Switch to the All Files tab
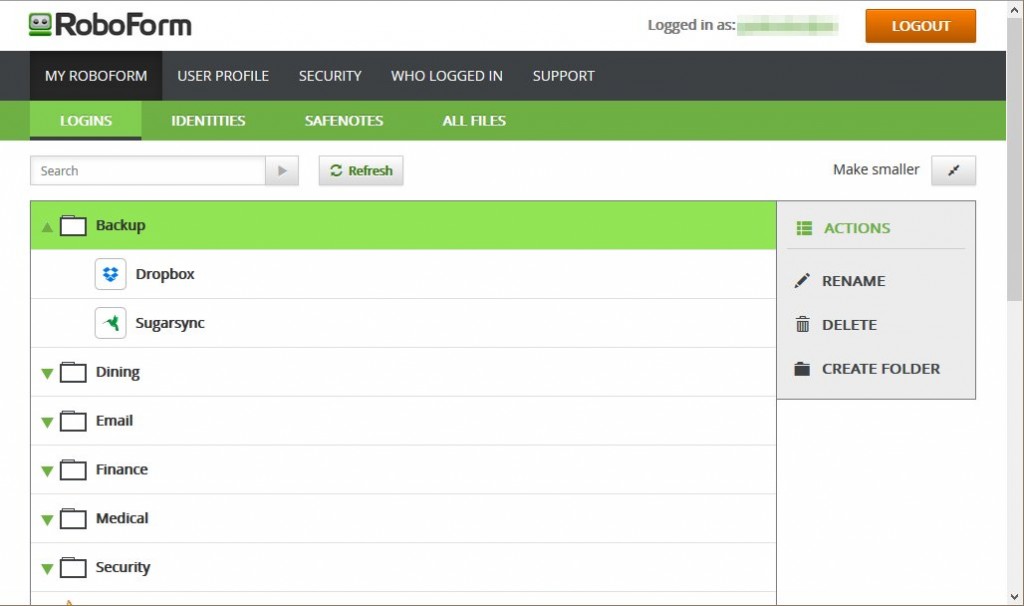 474,121
